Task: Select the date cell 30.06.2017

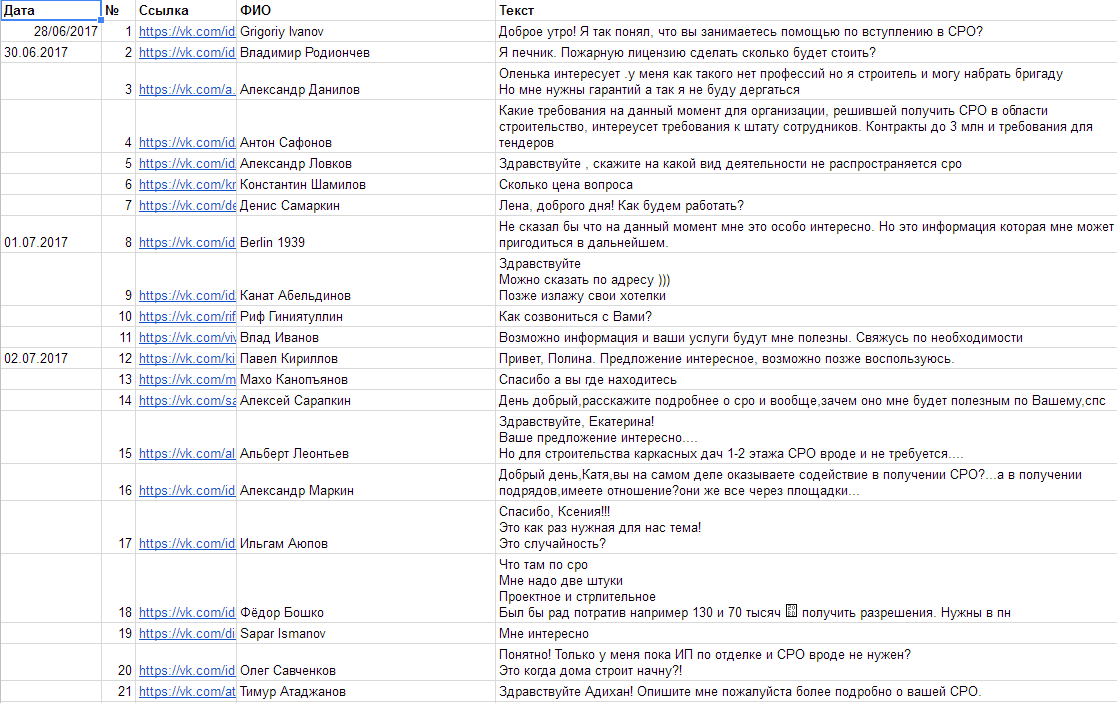Action: click(51, 53)
